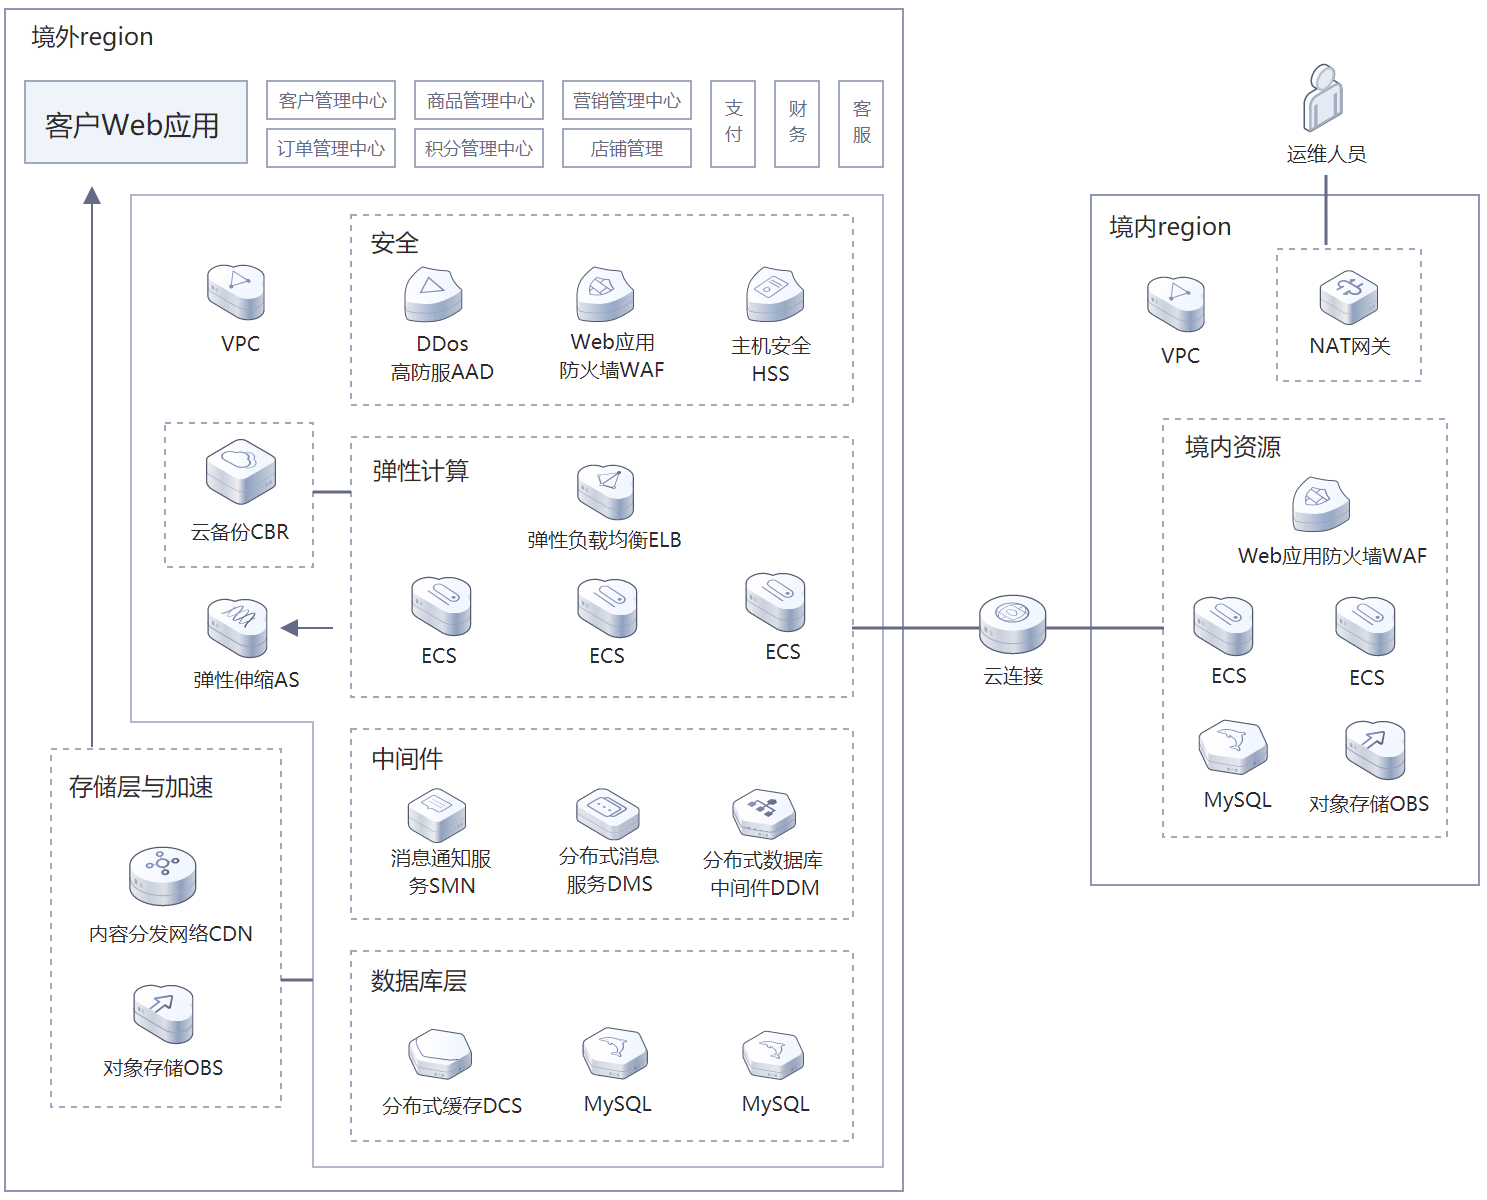Screen dimensions: 1487x1200
Task: Select the 云连接 icon
Action: click(x=1013, y=624)
